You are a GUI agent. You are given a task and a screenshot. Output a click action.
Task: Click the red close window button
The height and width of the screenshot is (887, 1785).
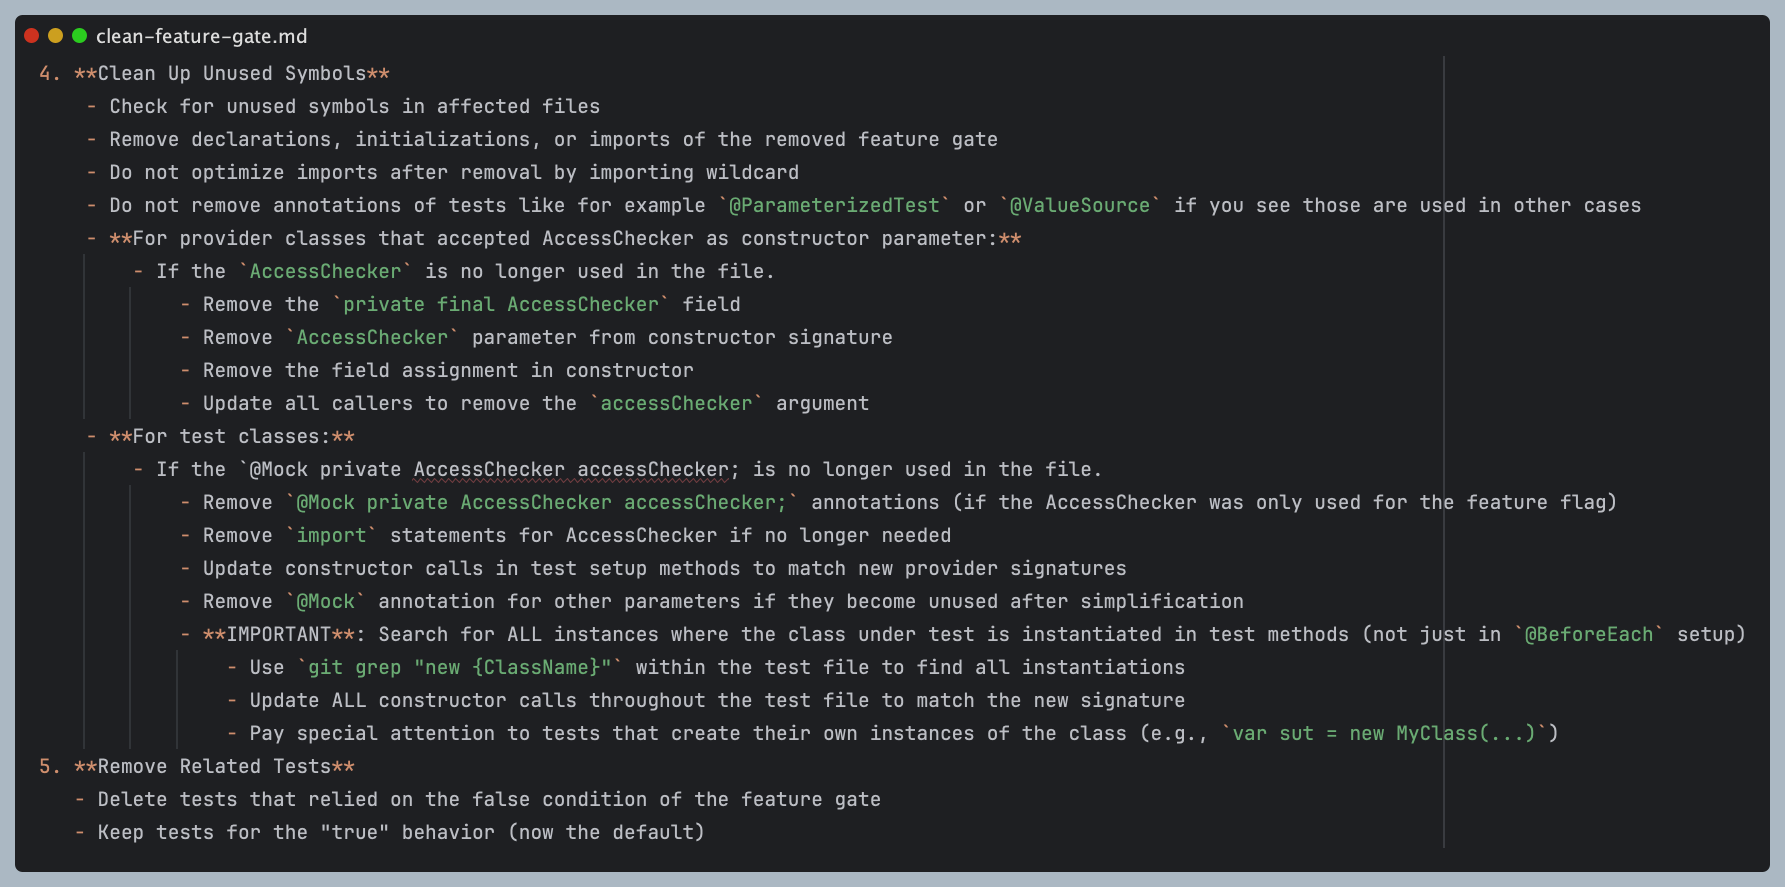point(31,36)
